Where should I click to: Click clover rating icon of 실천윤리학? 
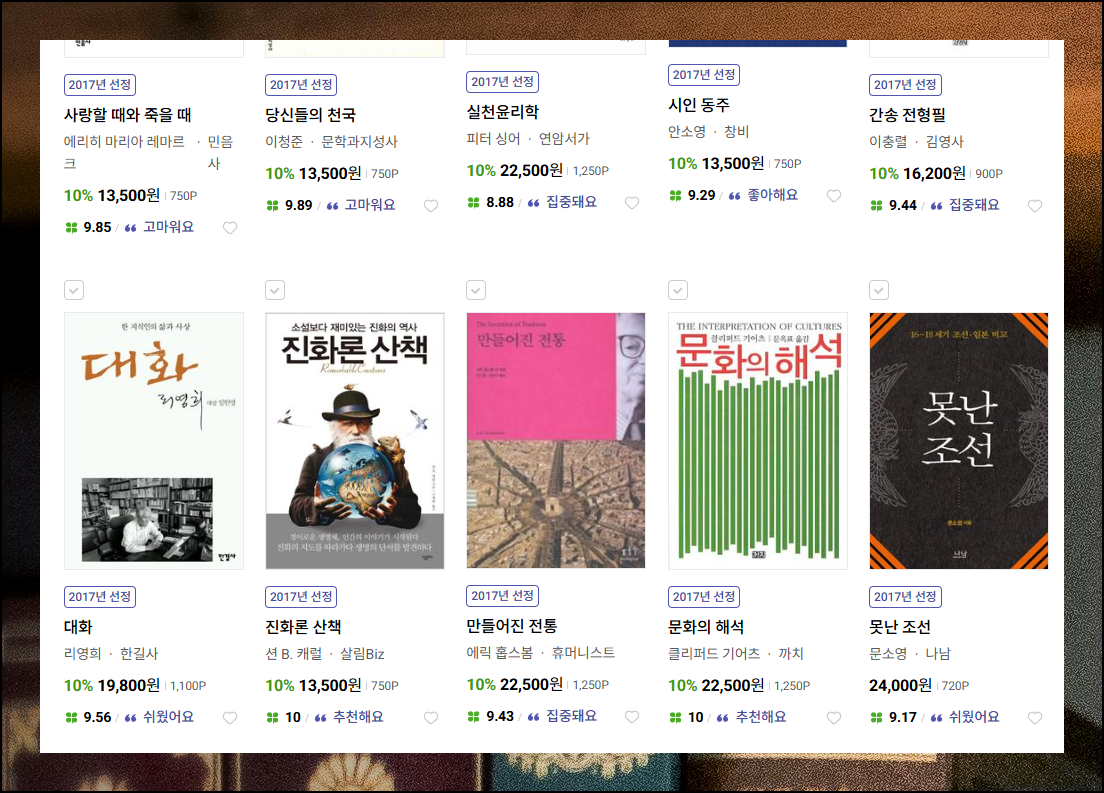[474, 203]
